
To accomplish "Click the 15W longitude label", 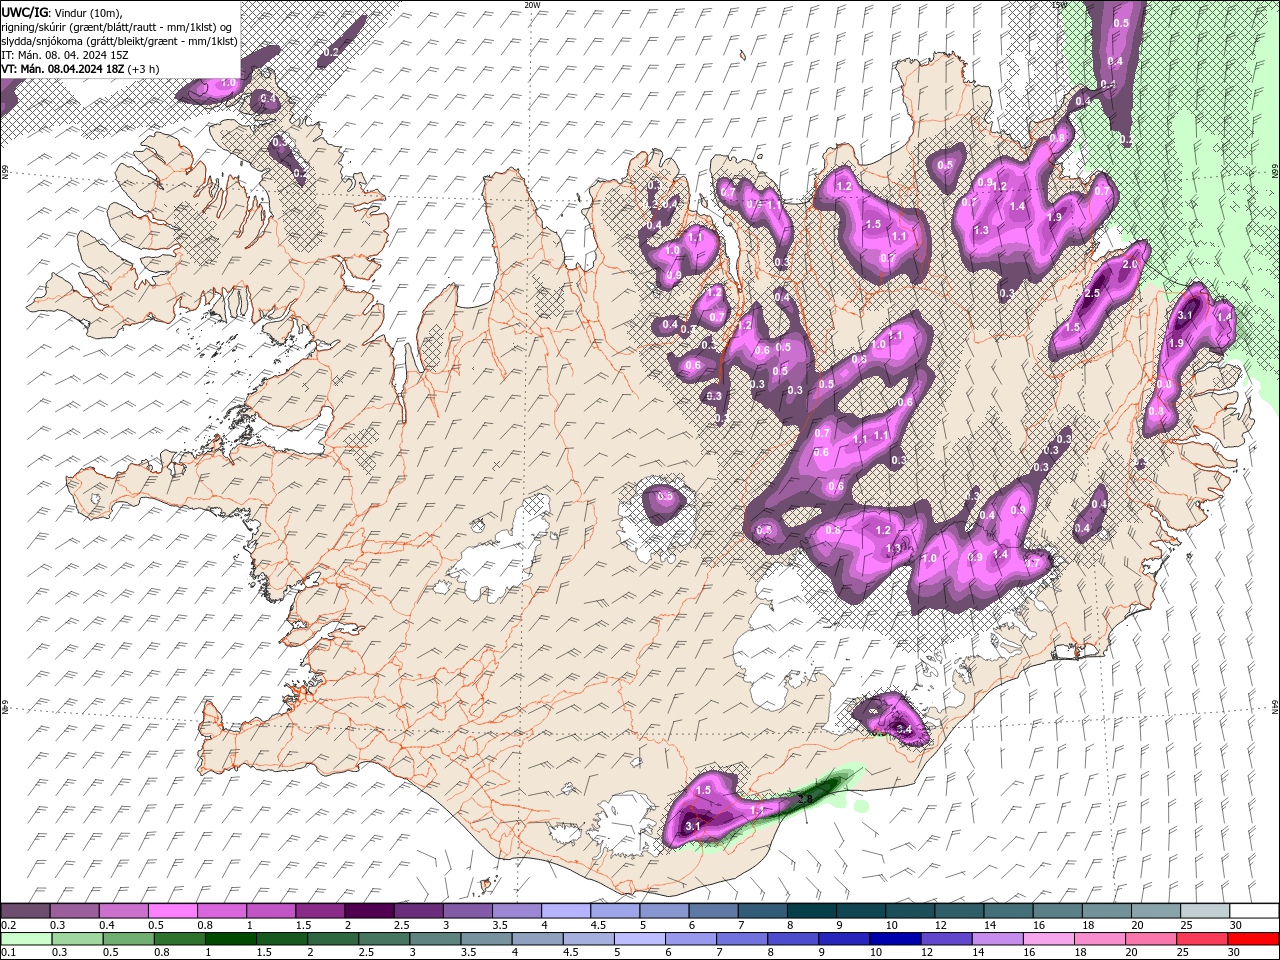I will pyautogui.click(x=1059, y=5).
